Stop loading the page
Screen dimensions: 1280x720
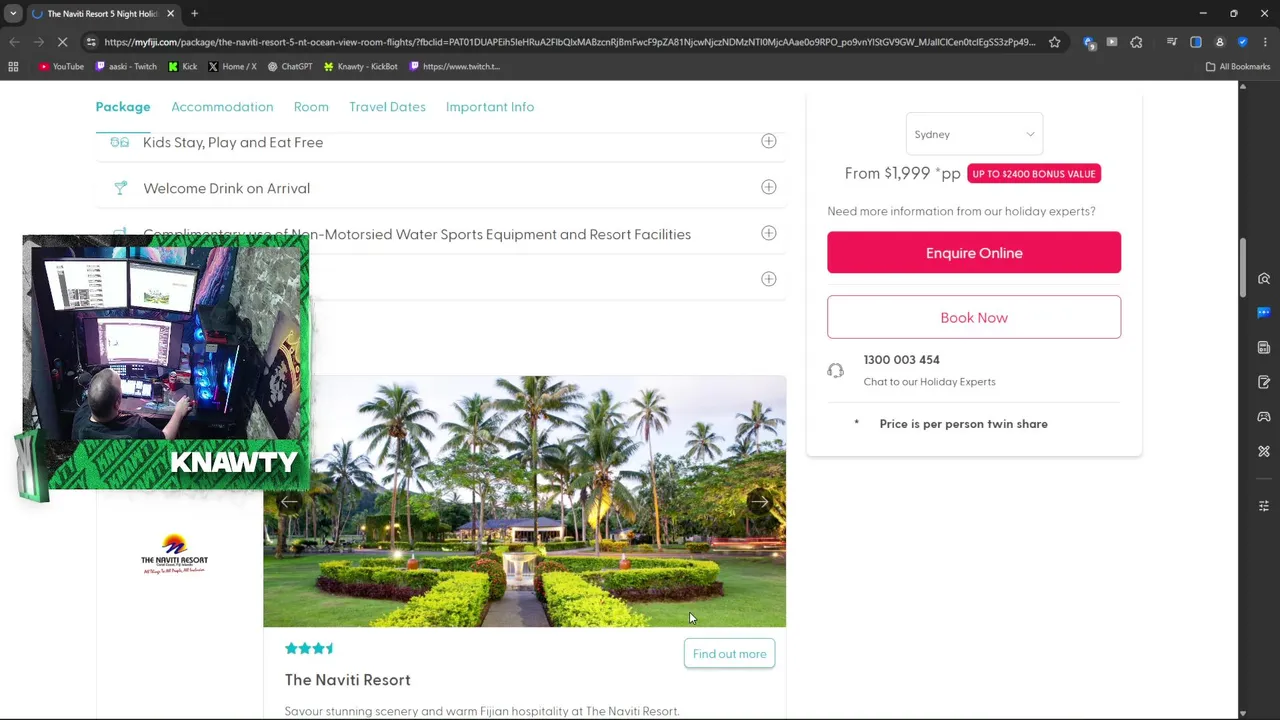click(x=62, y=42)
